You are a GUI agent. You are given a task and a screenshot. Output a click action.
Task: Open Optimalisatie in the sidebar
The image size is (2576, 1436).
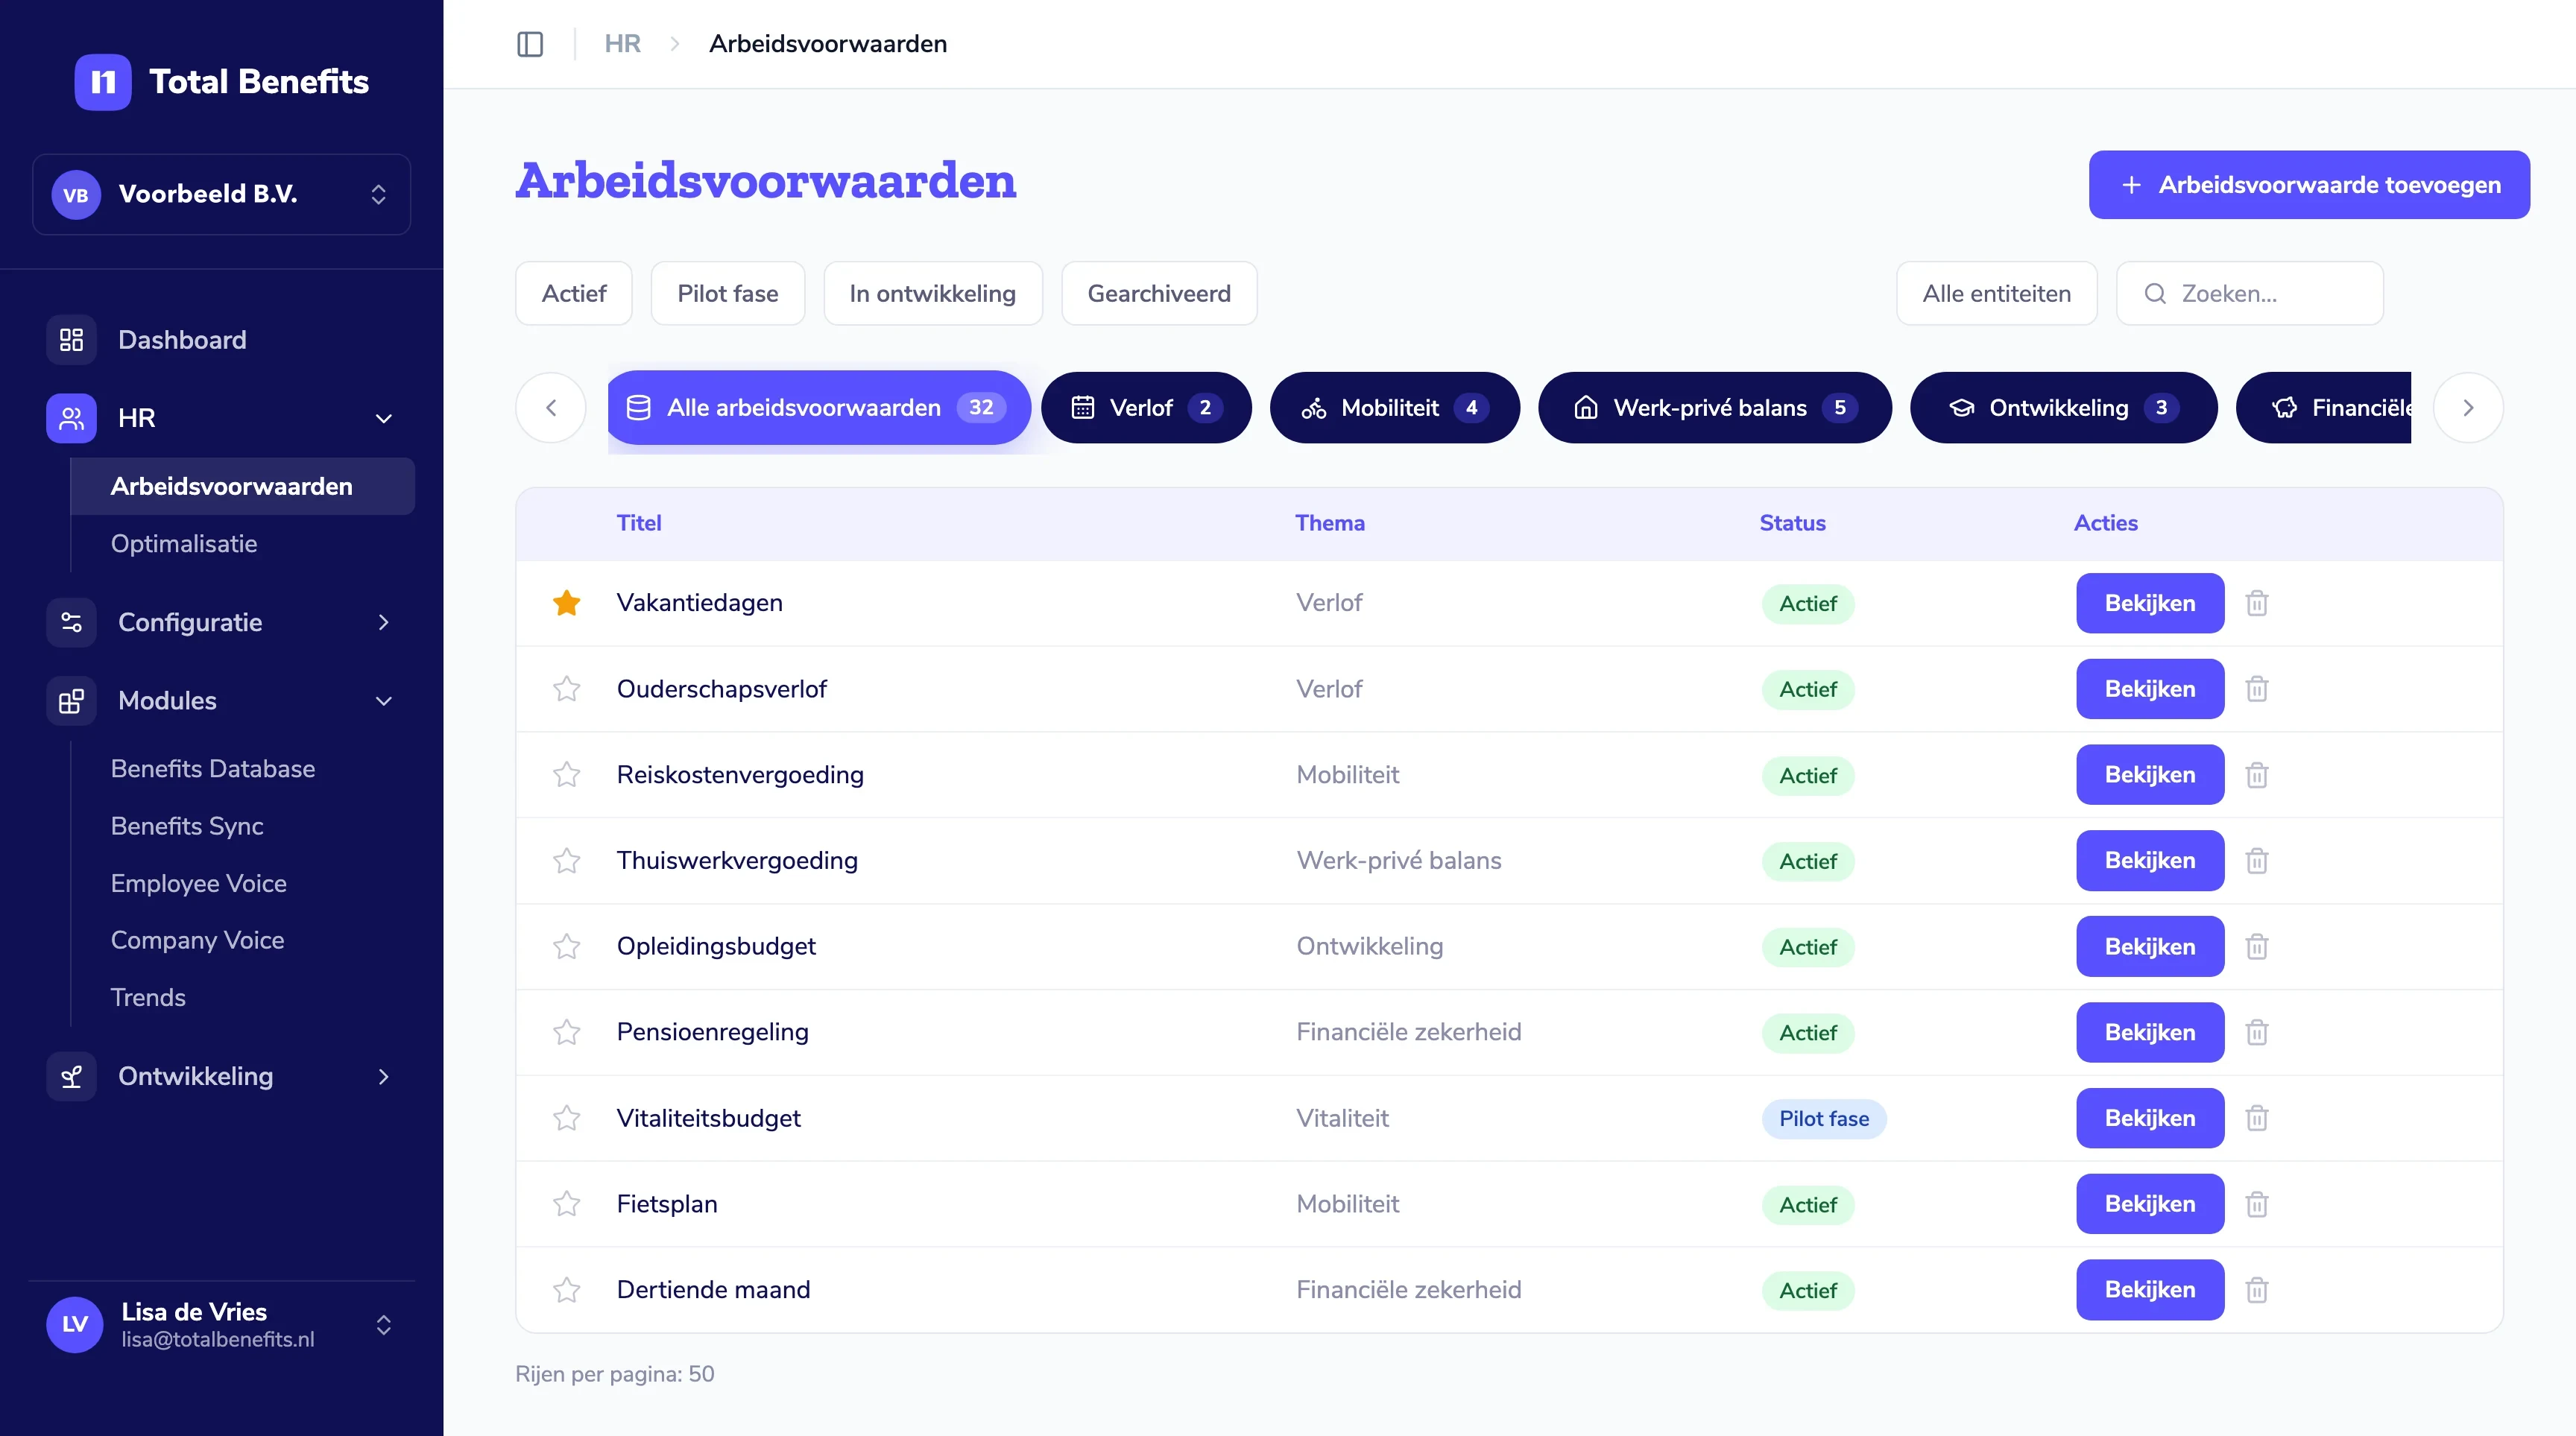point(184,544)
